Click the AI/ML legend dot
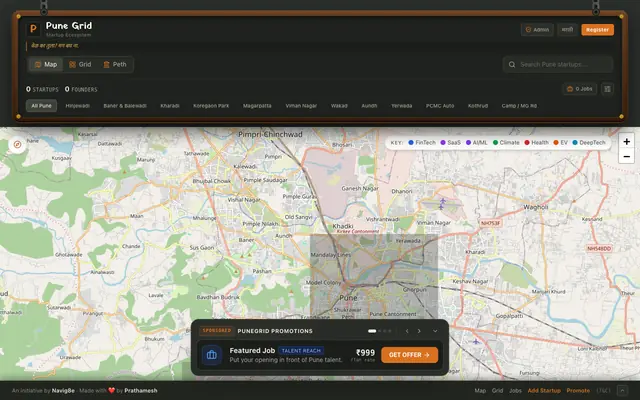This screenshot has height=400, width=640. coord(468,142)
